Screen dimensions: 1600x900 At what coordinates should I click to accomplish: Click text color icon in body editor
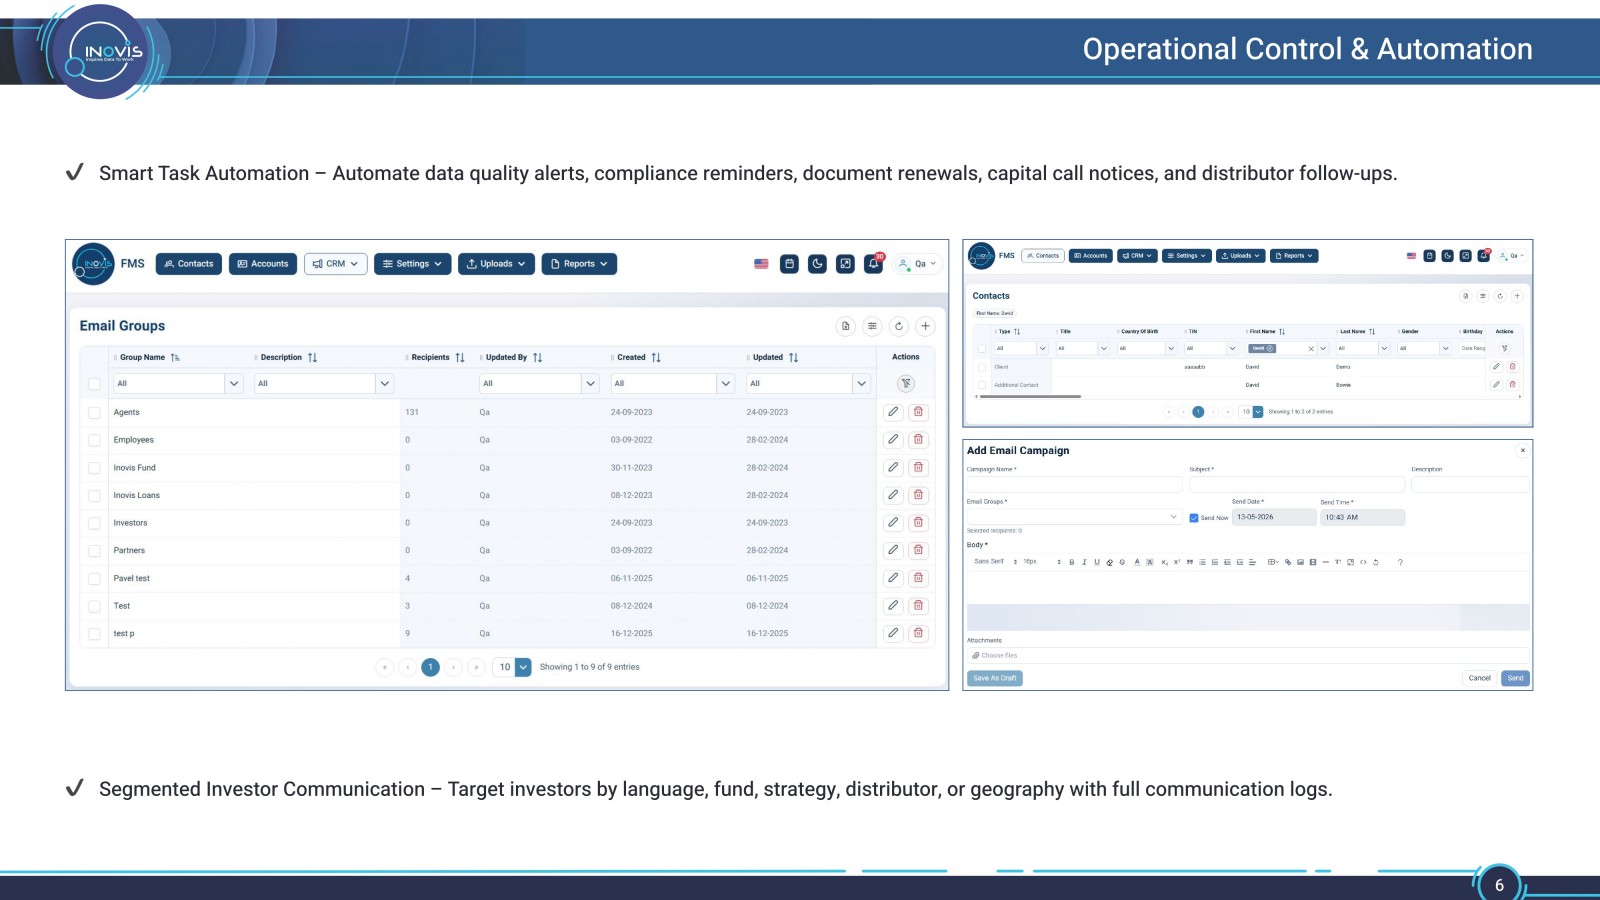point(1136,562)
